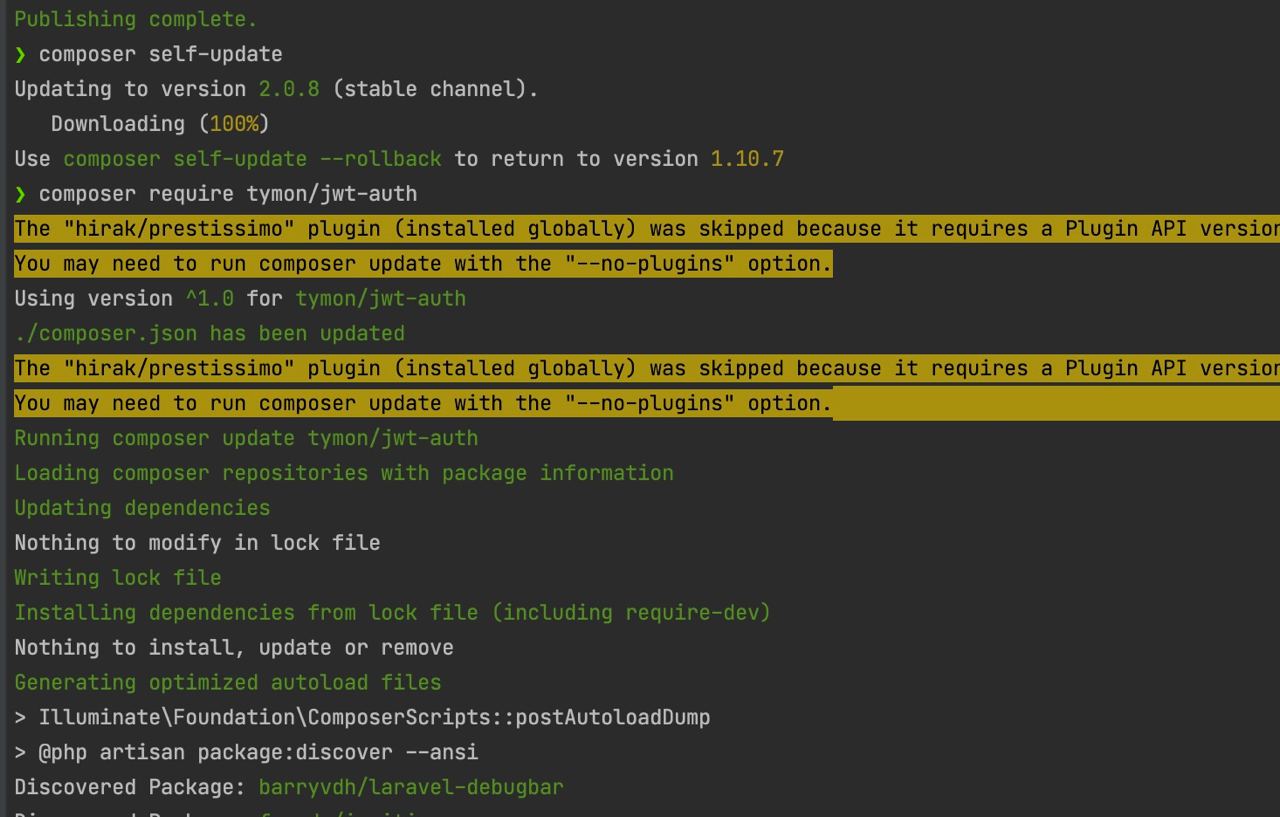Click rollback version 1.10.7

click(x=747, y=159)
